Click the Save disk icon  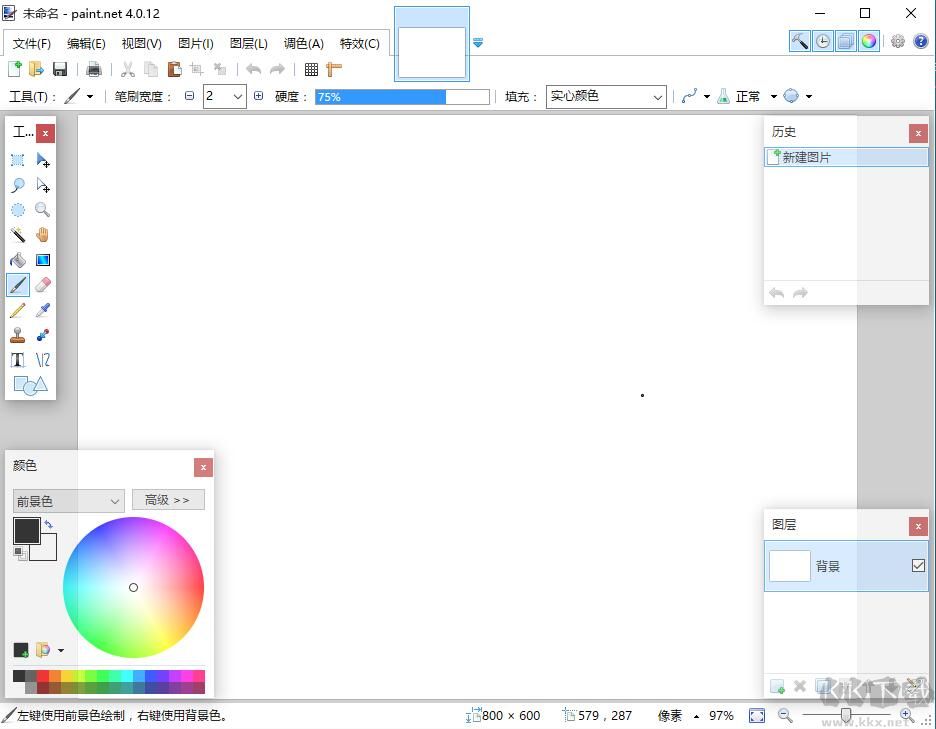[x=60, y=69]
